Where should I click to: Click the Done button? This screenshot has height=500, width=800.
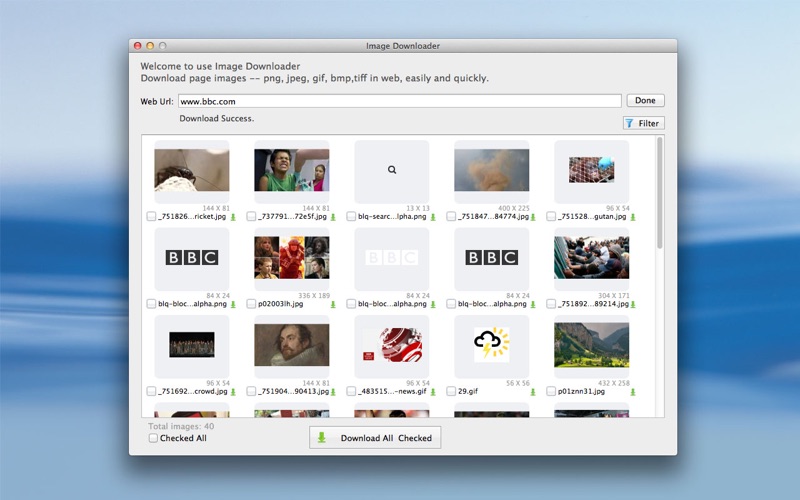coord(645,101)
